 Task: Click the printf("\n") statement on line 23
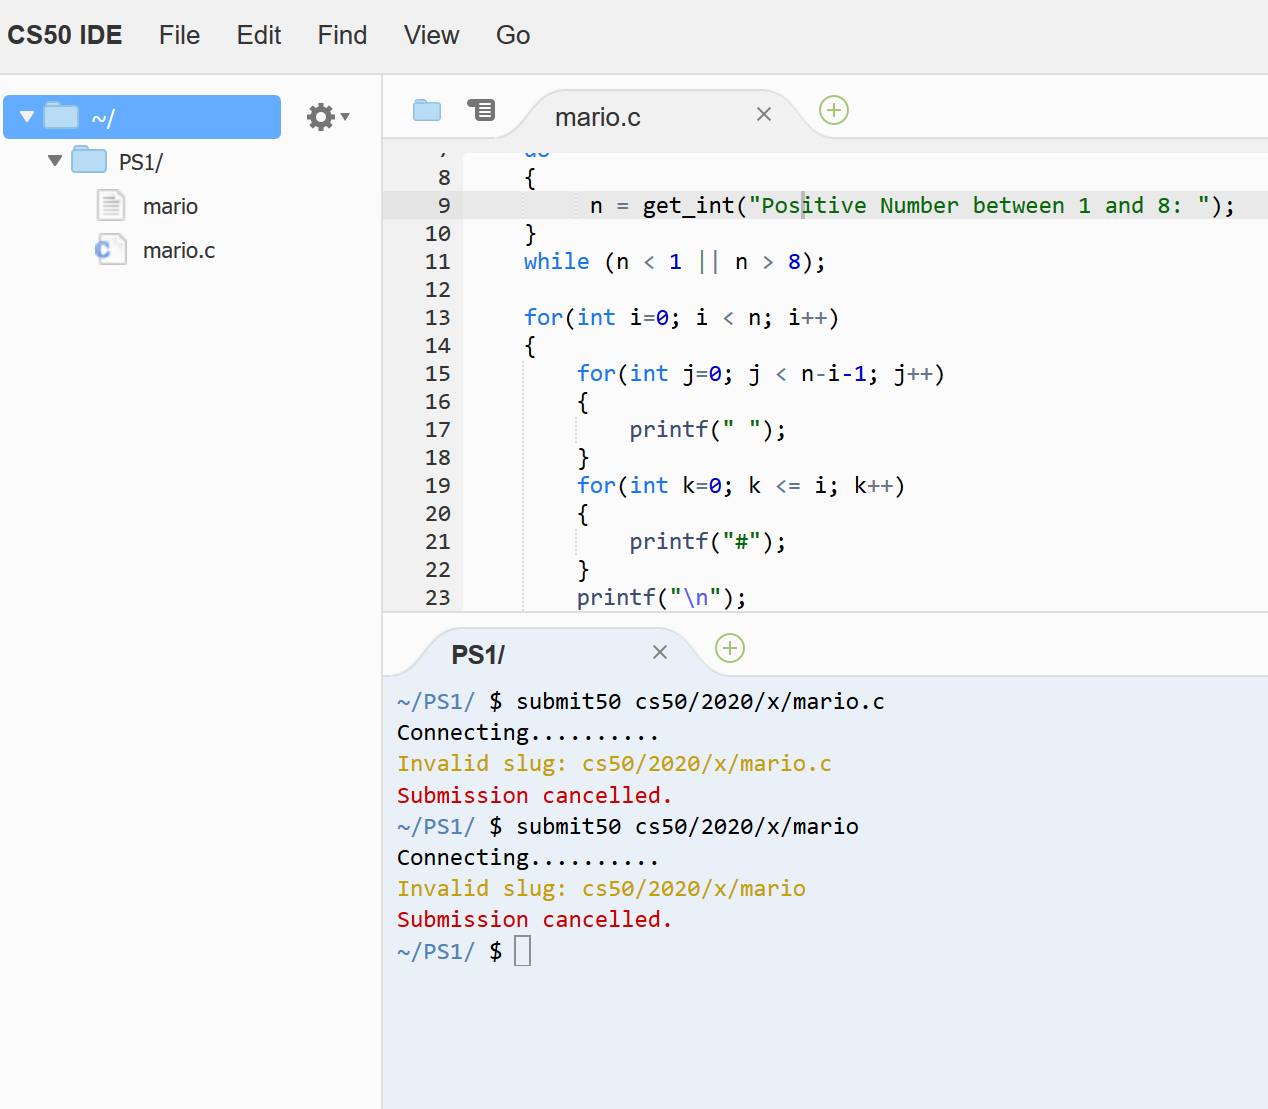662,597
